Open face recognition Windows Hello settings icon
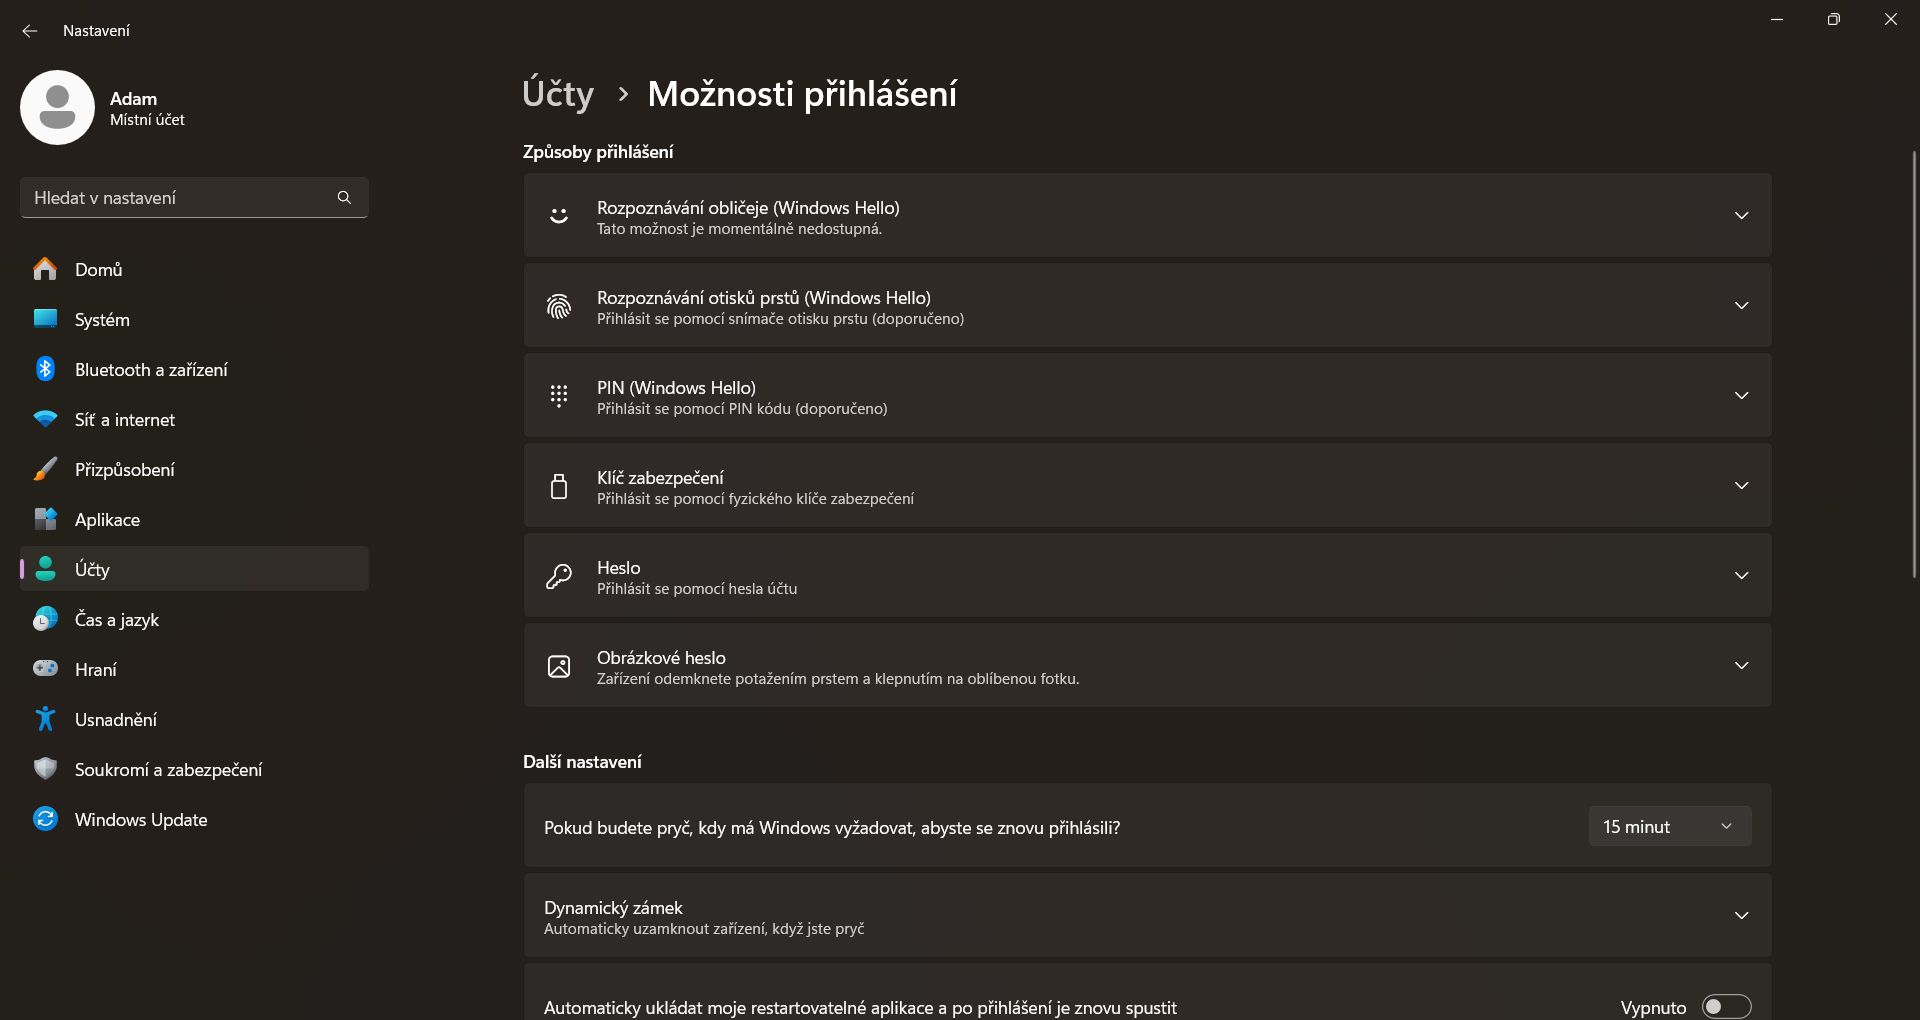This screenshot has height=1020, width=1920. pos(559,215)
